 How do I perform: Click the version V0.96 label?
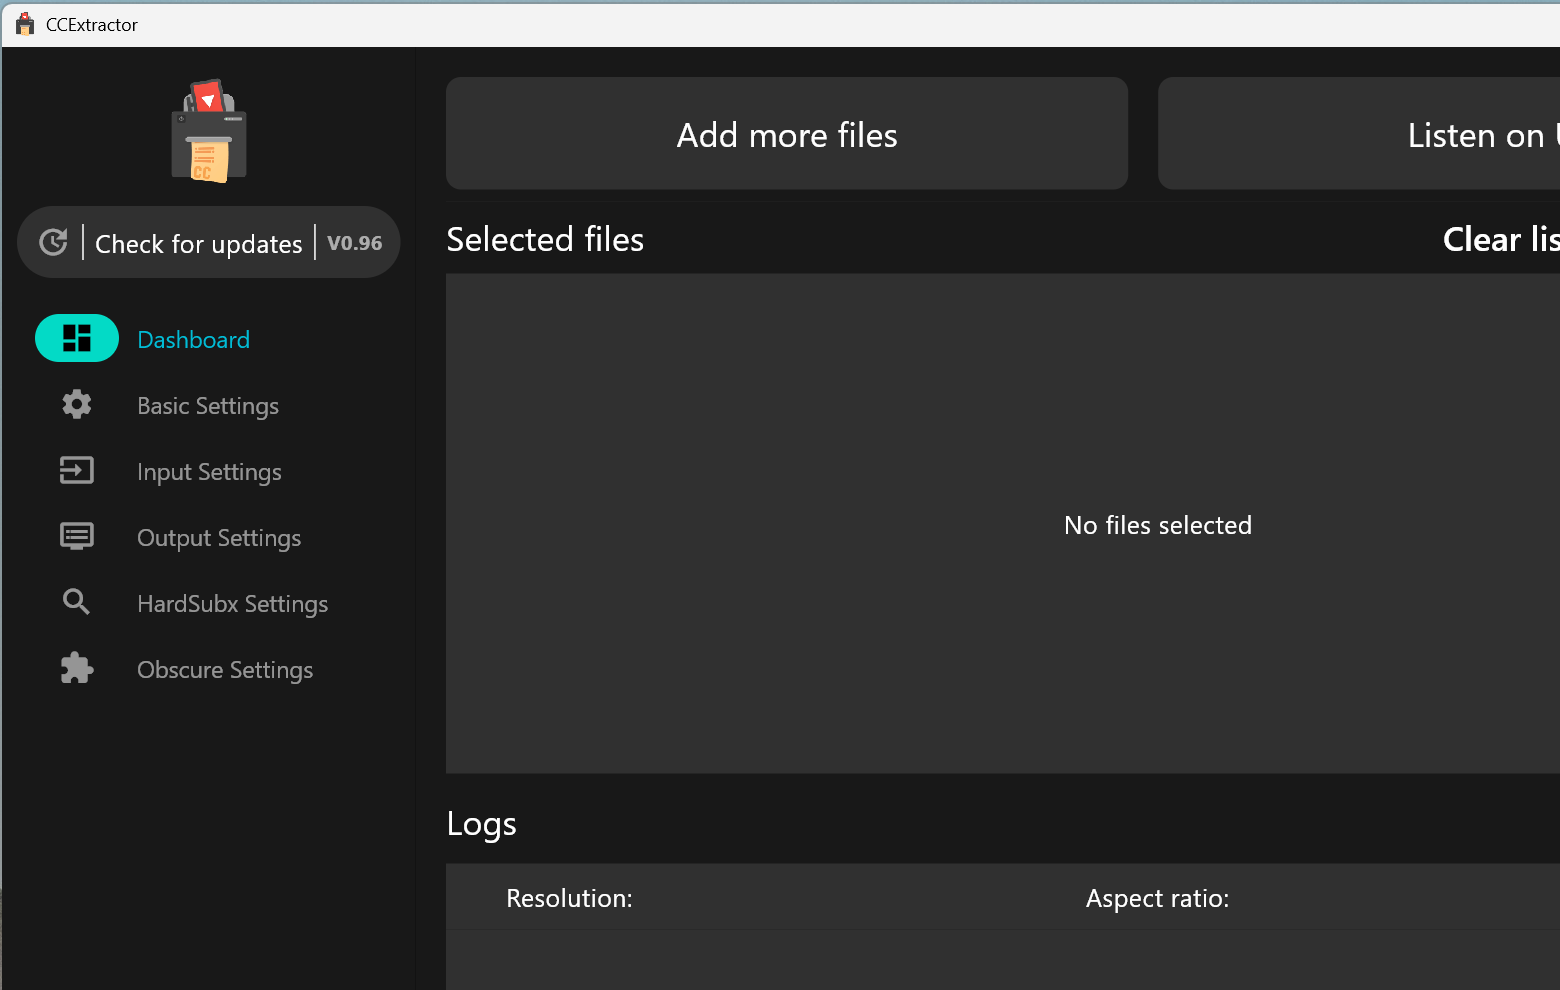[x=355, y=243]
